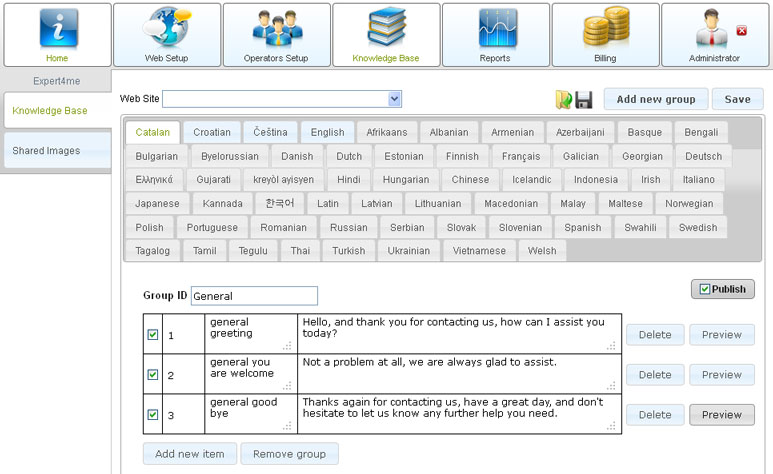Select the Italiano language tab
Image resolution: width=773 pixels, height=474 pixels.
click(699, 180)
